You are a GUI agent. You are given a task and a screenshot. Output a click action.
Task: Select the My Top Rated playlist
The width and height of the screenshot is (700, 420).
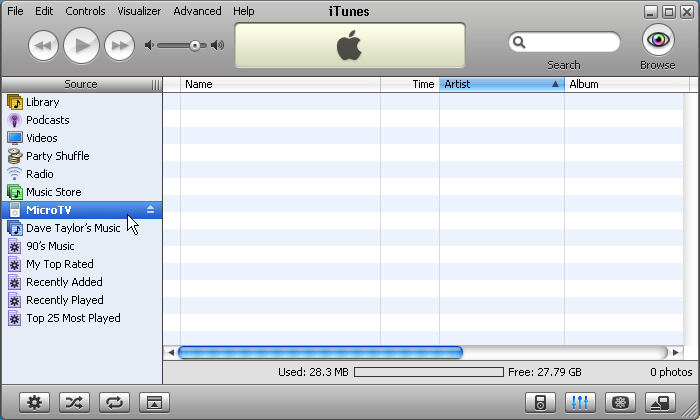(82, 264)
